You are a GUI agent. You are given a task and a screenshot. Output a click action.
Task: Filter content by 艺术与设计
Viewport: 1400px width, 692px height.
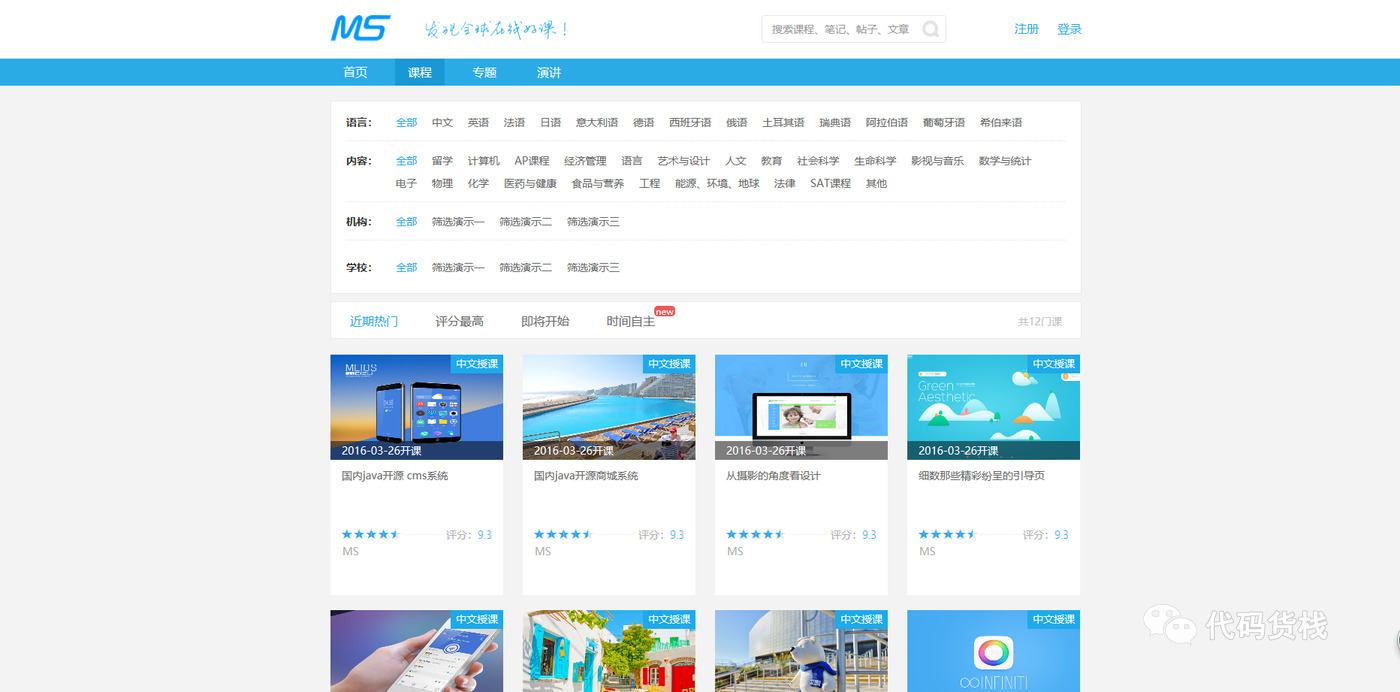(683, 160)
